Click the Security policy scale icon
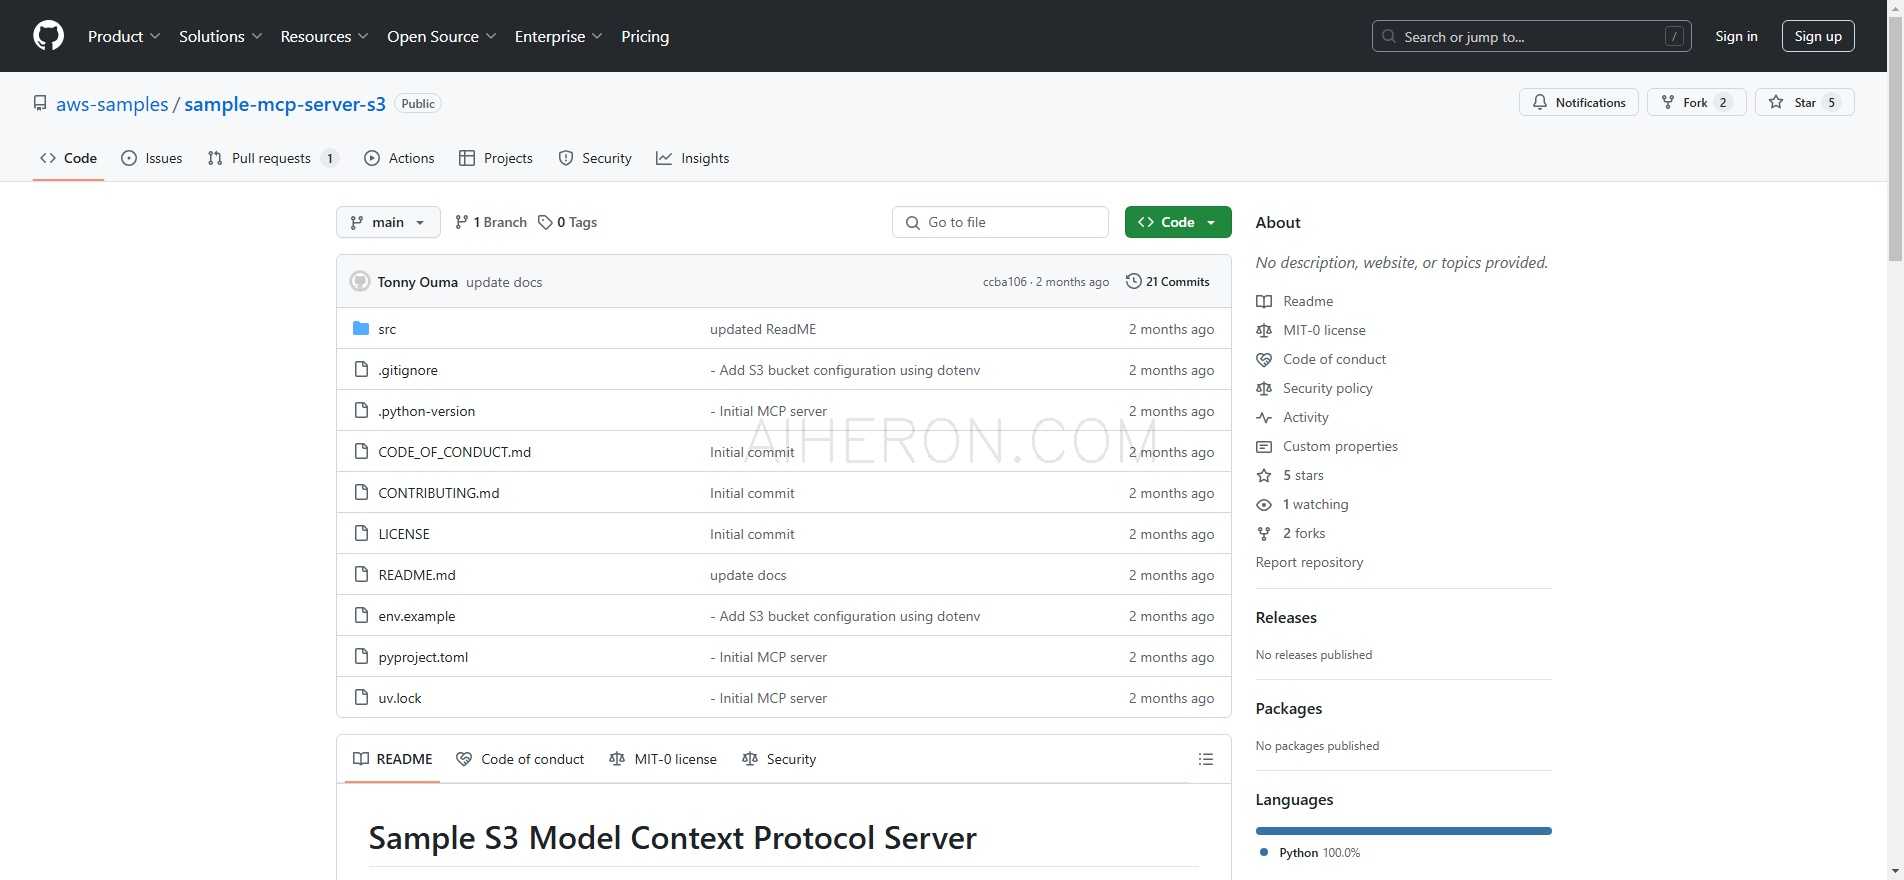This screenshot has height=880, width=1904. [1264, 388]
